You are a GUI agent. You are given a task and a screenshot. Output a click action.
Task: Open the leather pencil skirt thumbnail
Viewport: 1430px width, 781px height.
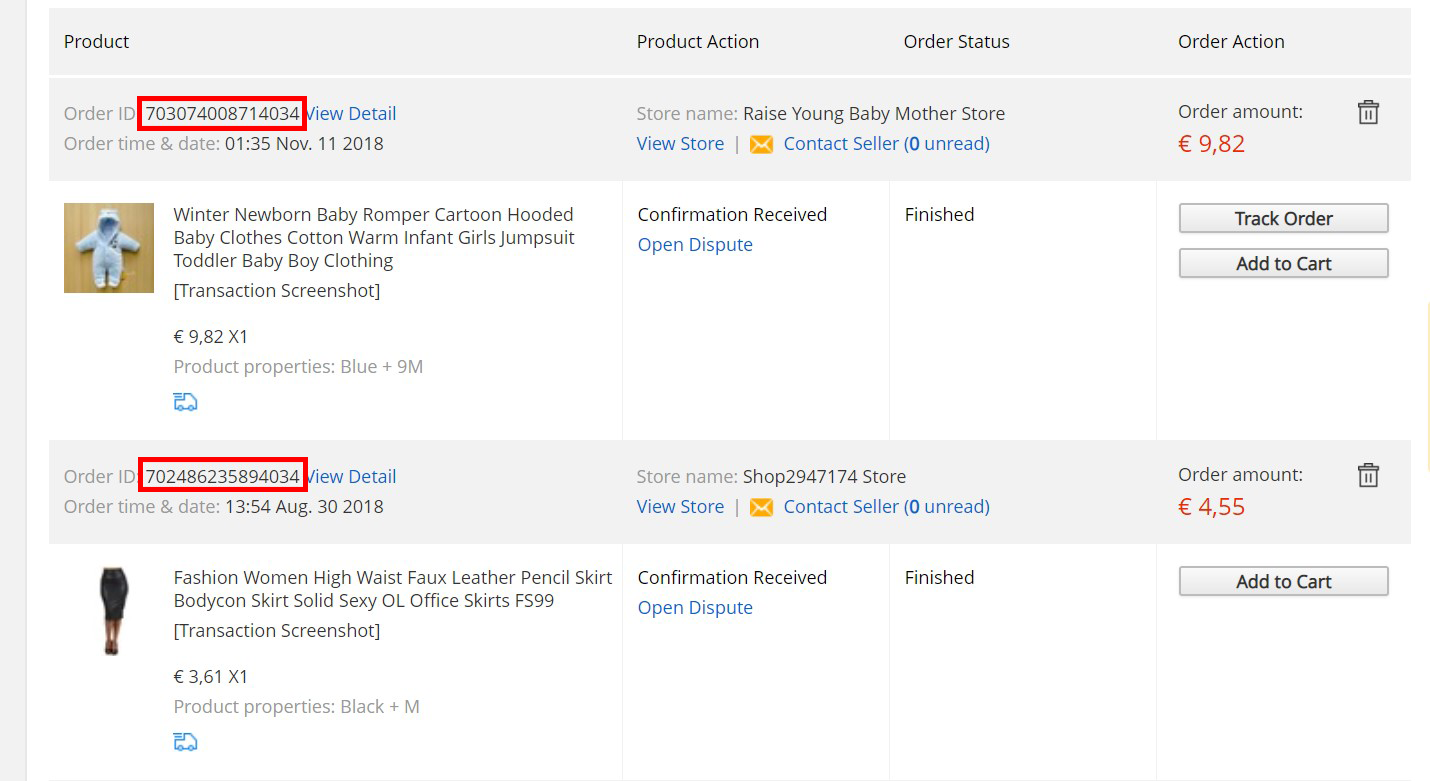tap(109, 611)
